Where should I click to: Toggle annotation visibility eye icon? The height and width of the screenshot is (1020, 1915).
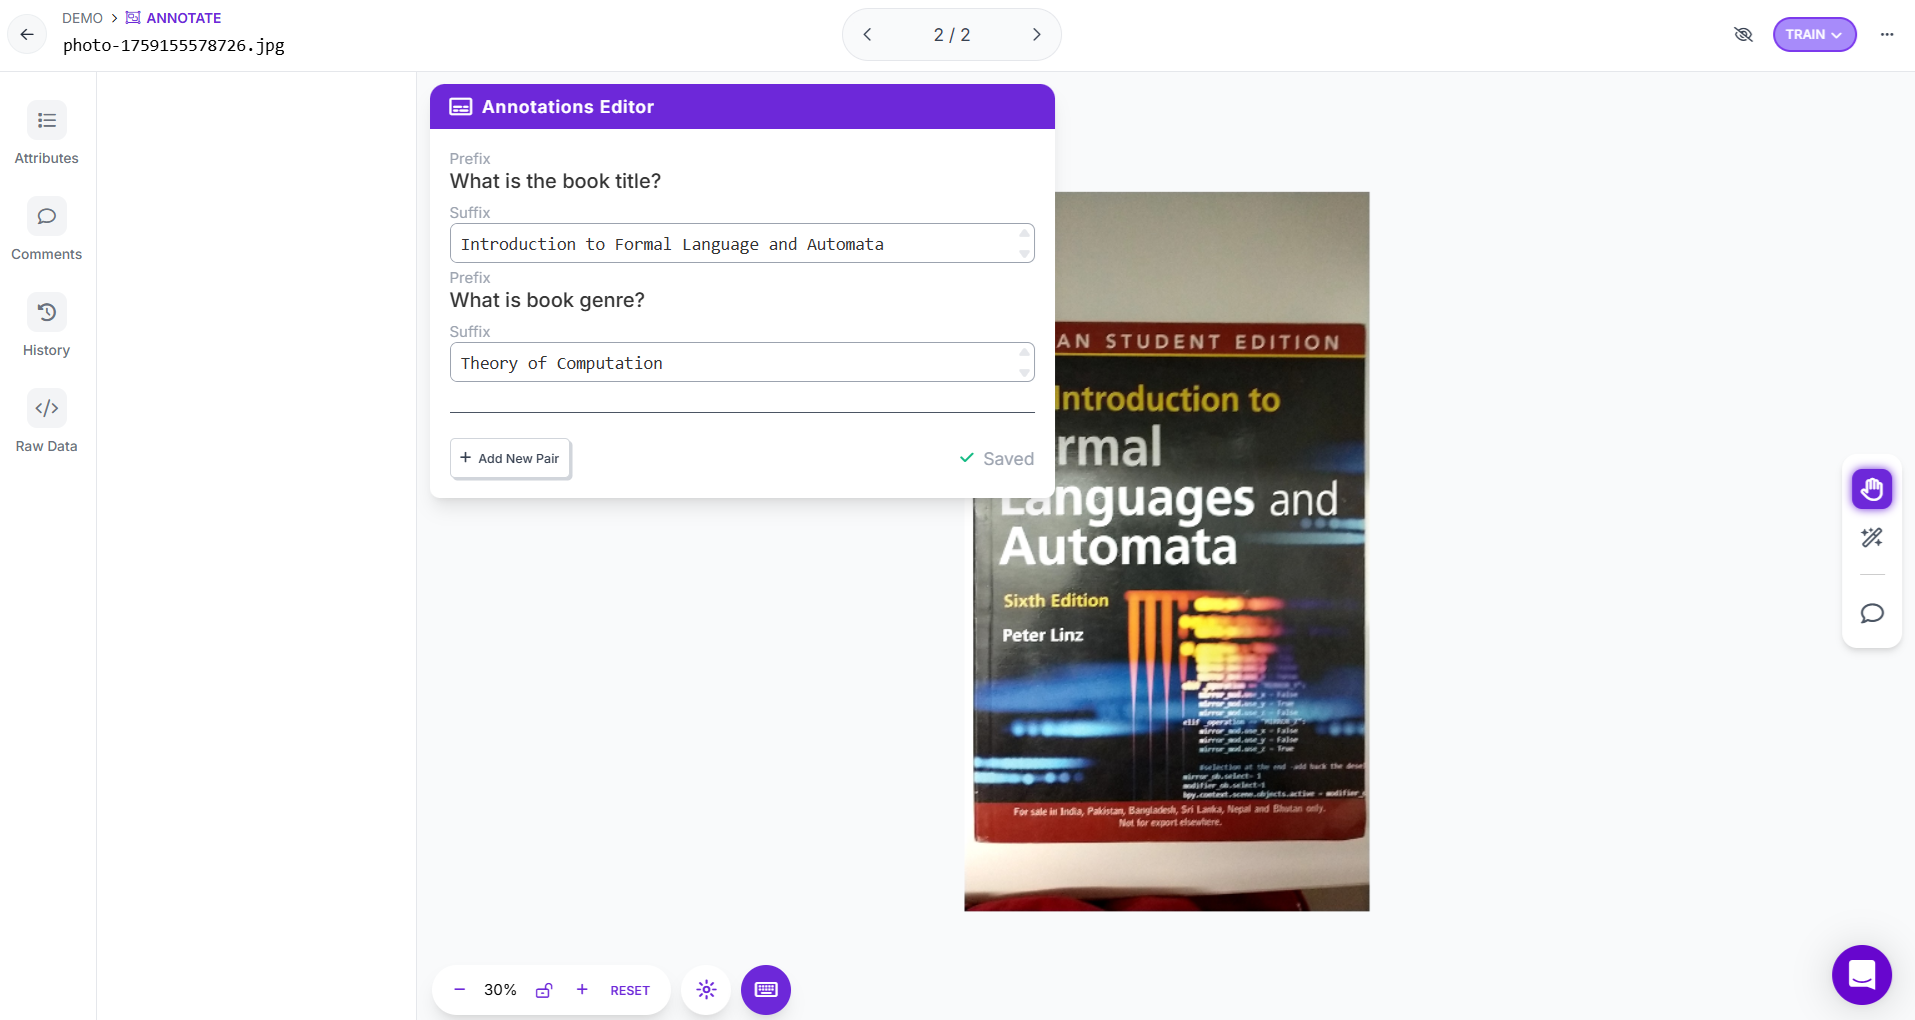tap(1743, 34)
